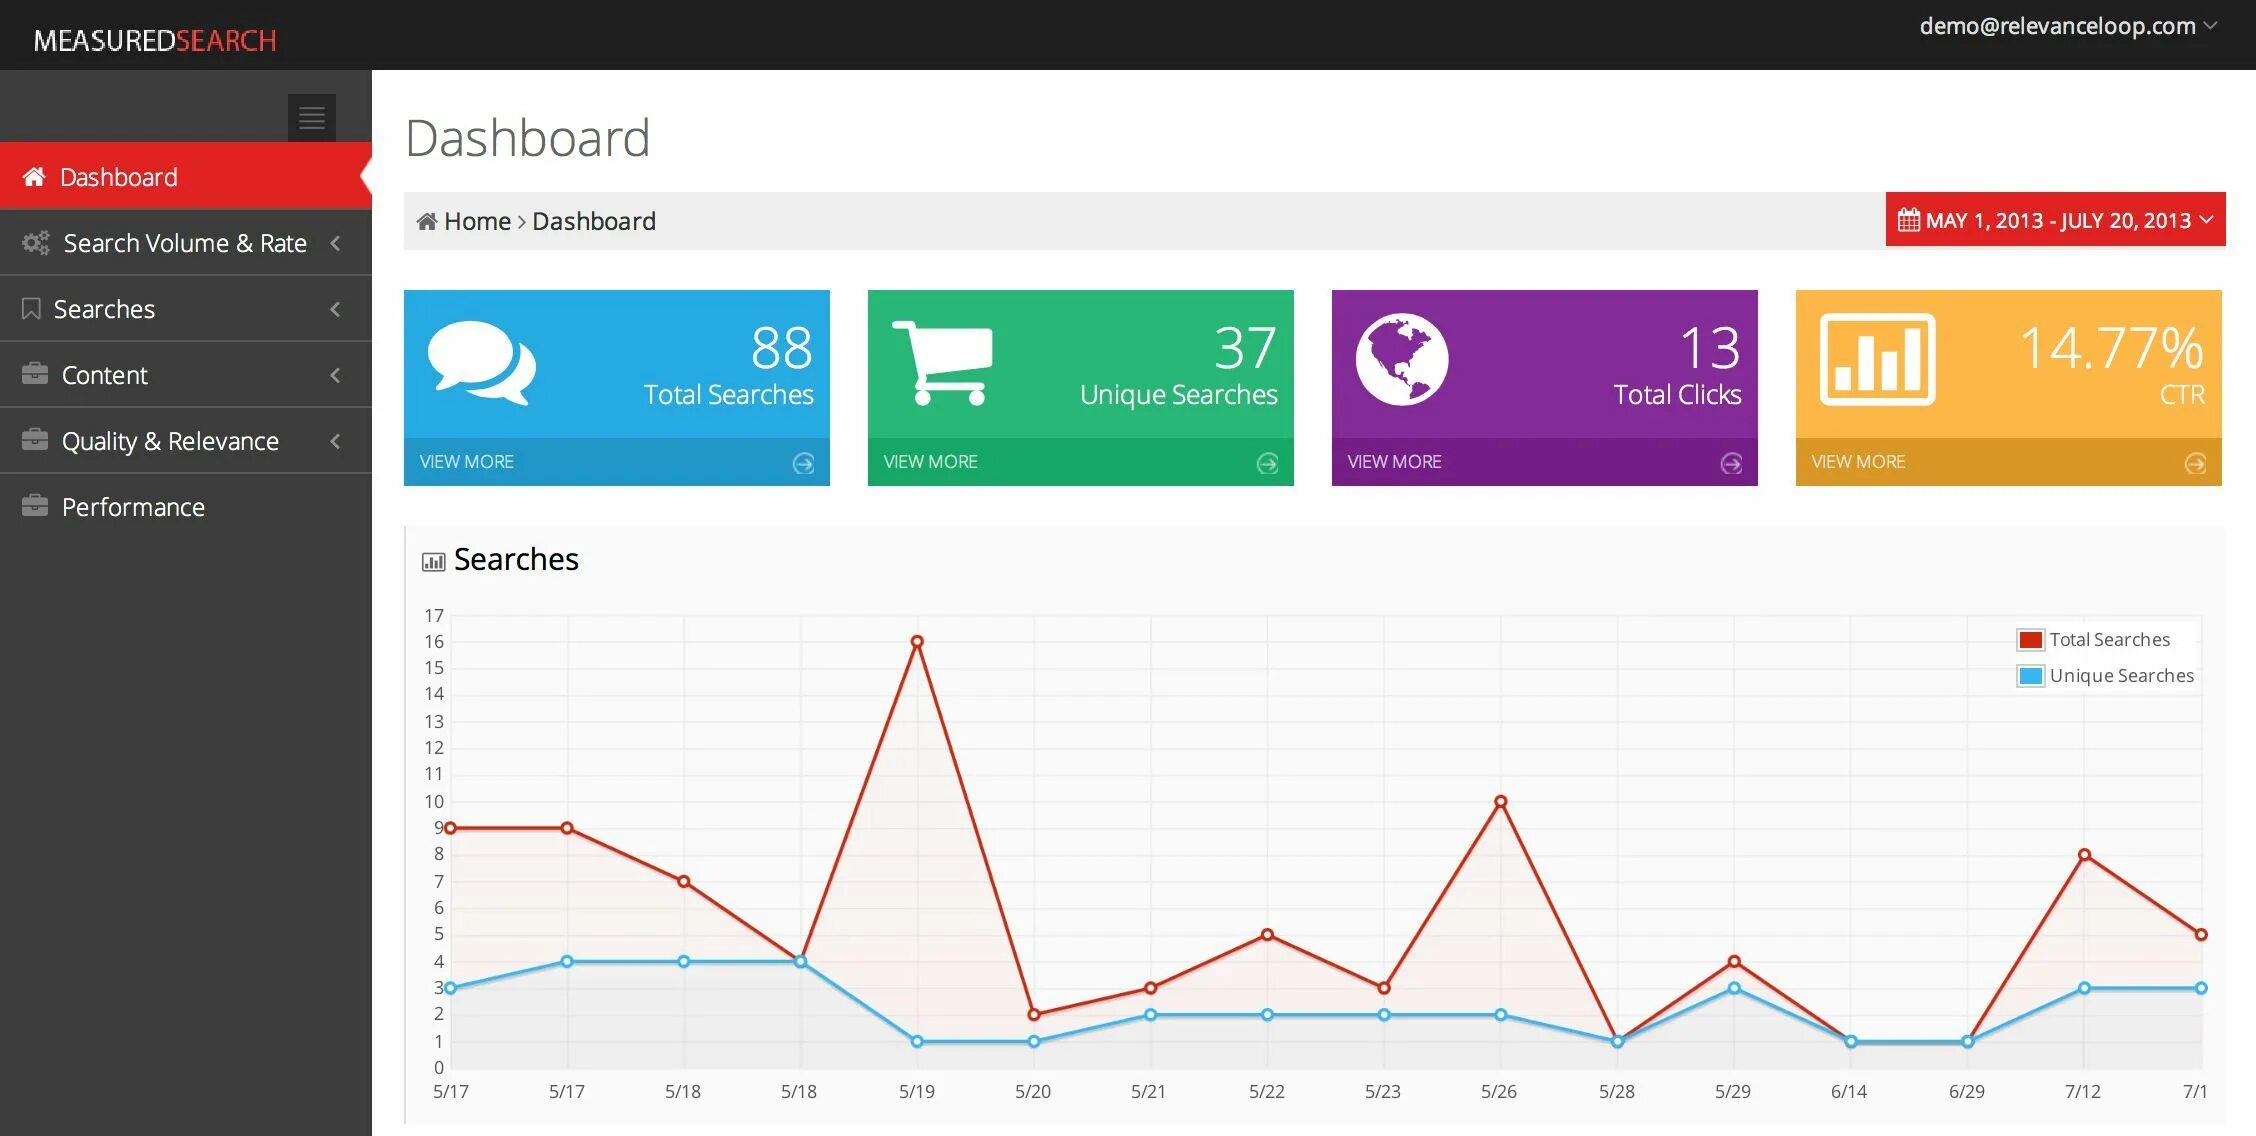Screen dimensions: 2256x1136
Task: Click the speech bubbles icon on Total Searches
Action: [x=481, y=363]
